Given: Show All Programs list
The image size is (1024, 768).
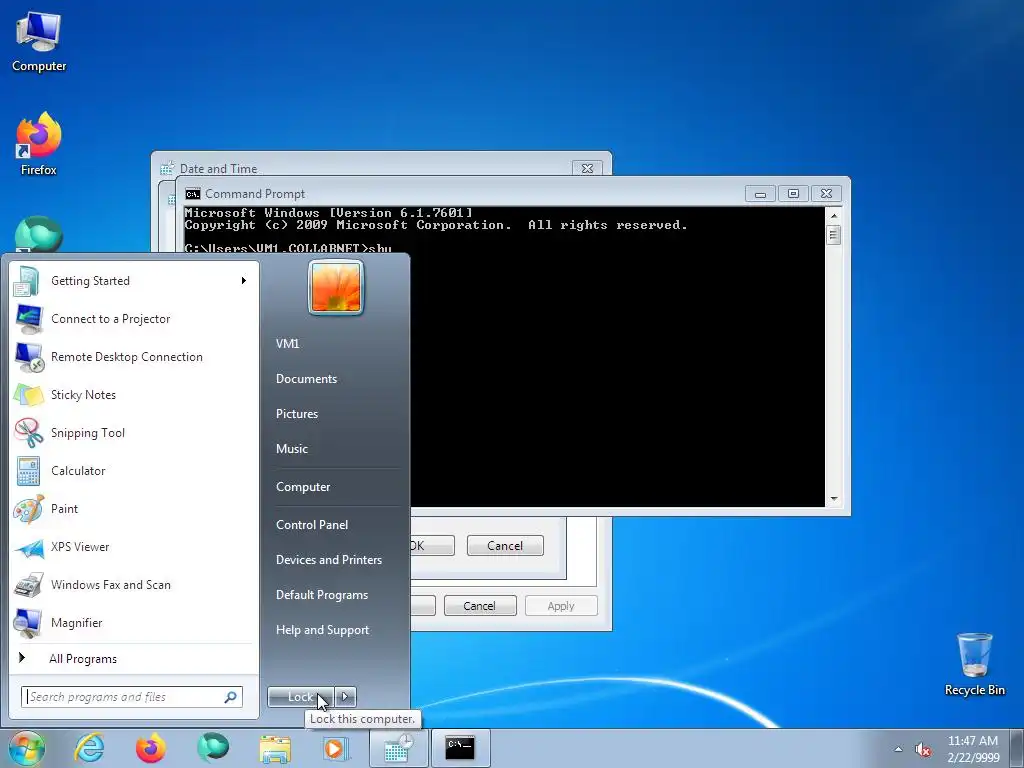Looking at the screenshot, I should [133, 658].
